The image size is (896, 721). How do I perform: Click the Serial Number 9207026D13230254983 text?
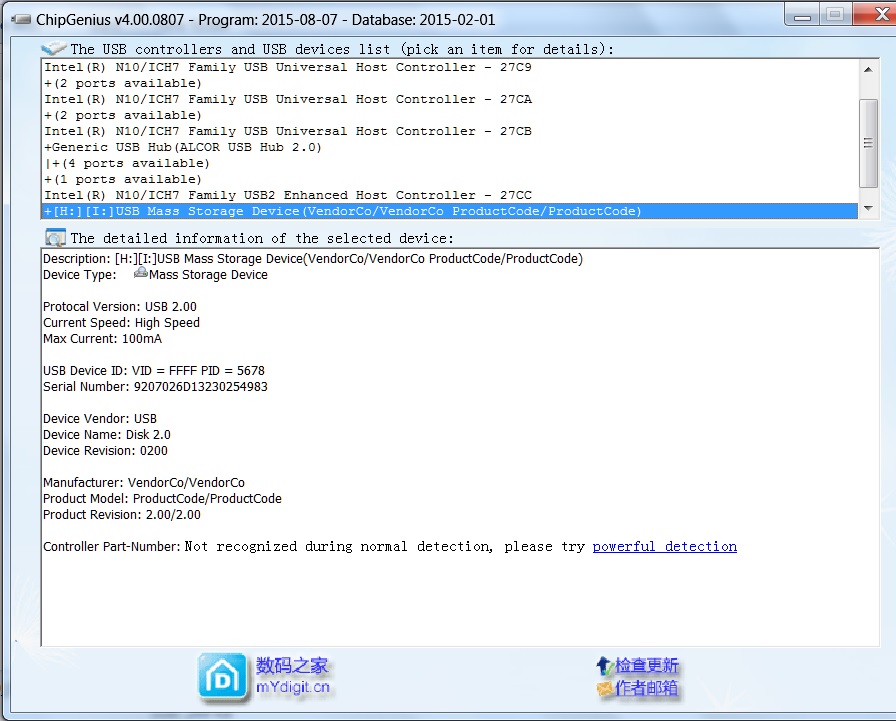155,387
